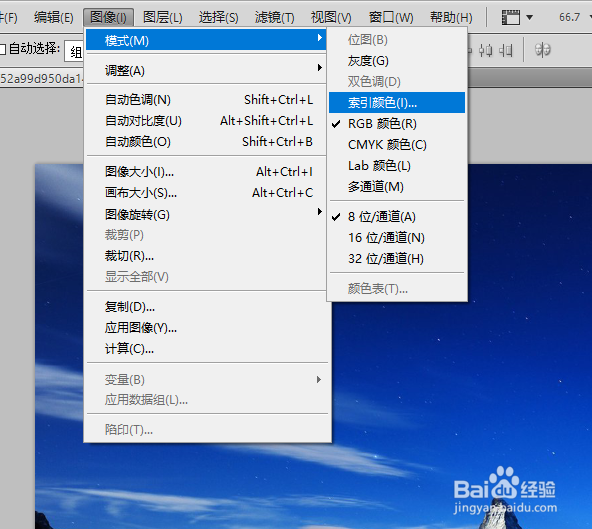Screen dimensions: 592x529
Task: Choose 复制(D)... command
Action: point(206,307)
